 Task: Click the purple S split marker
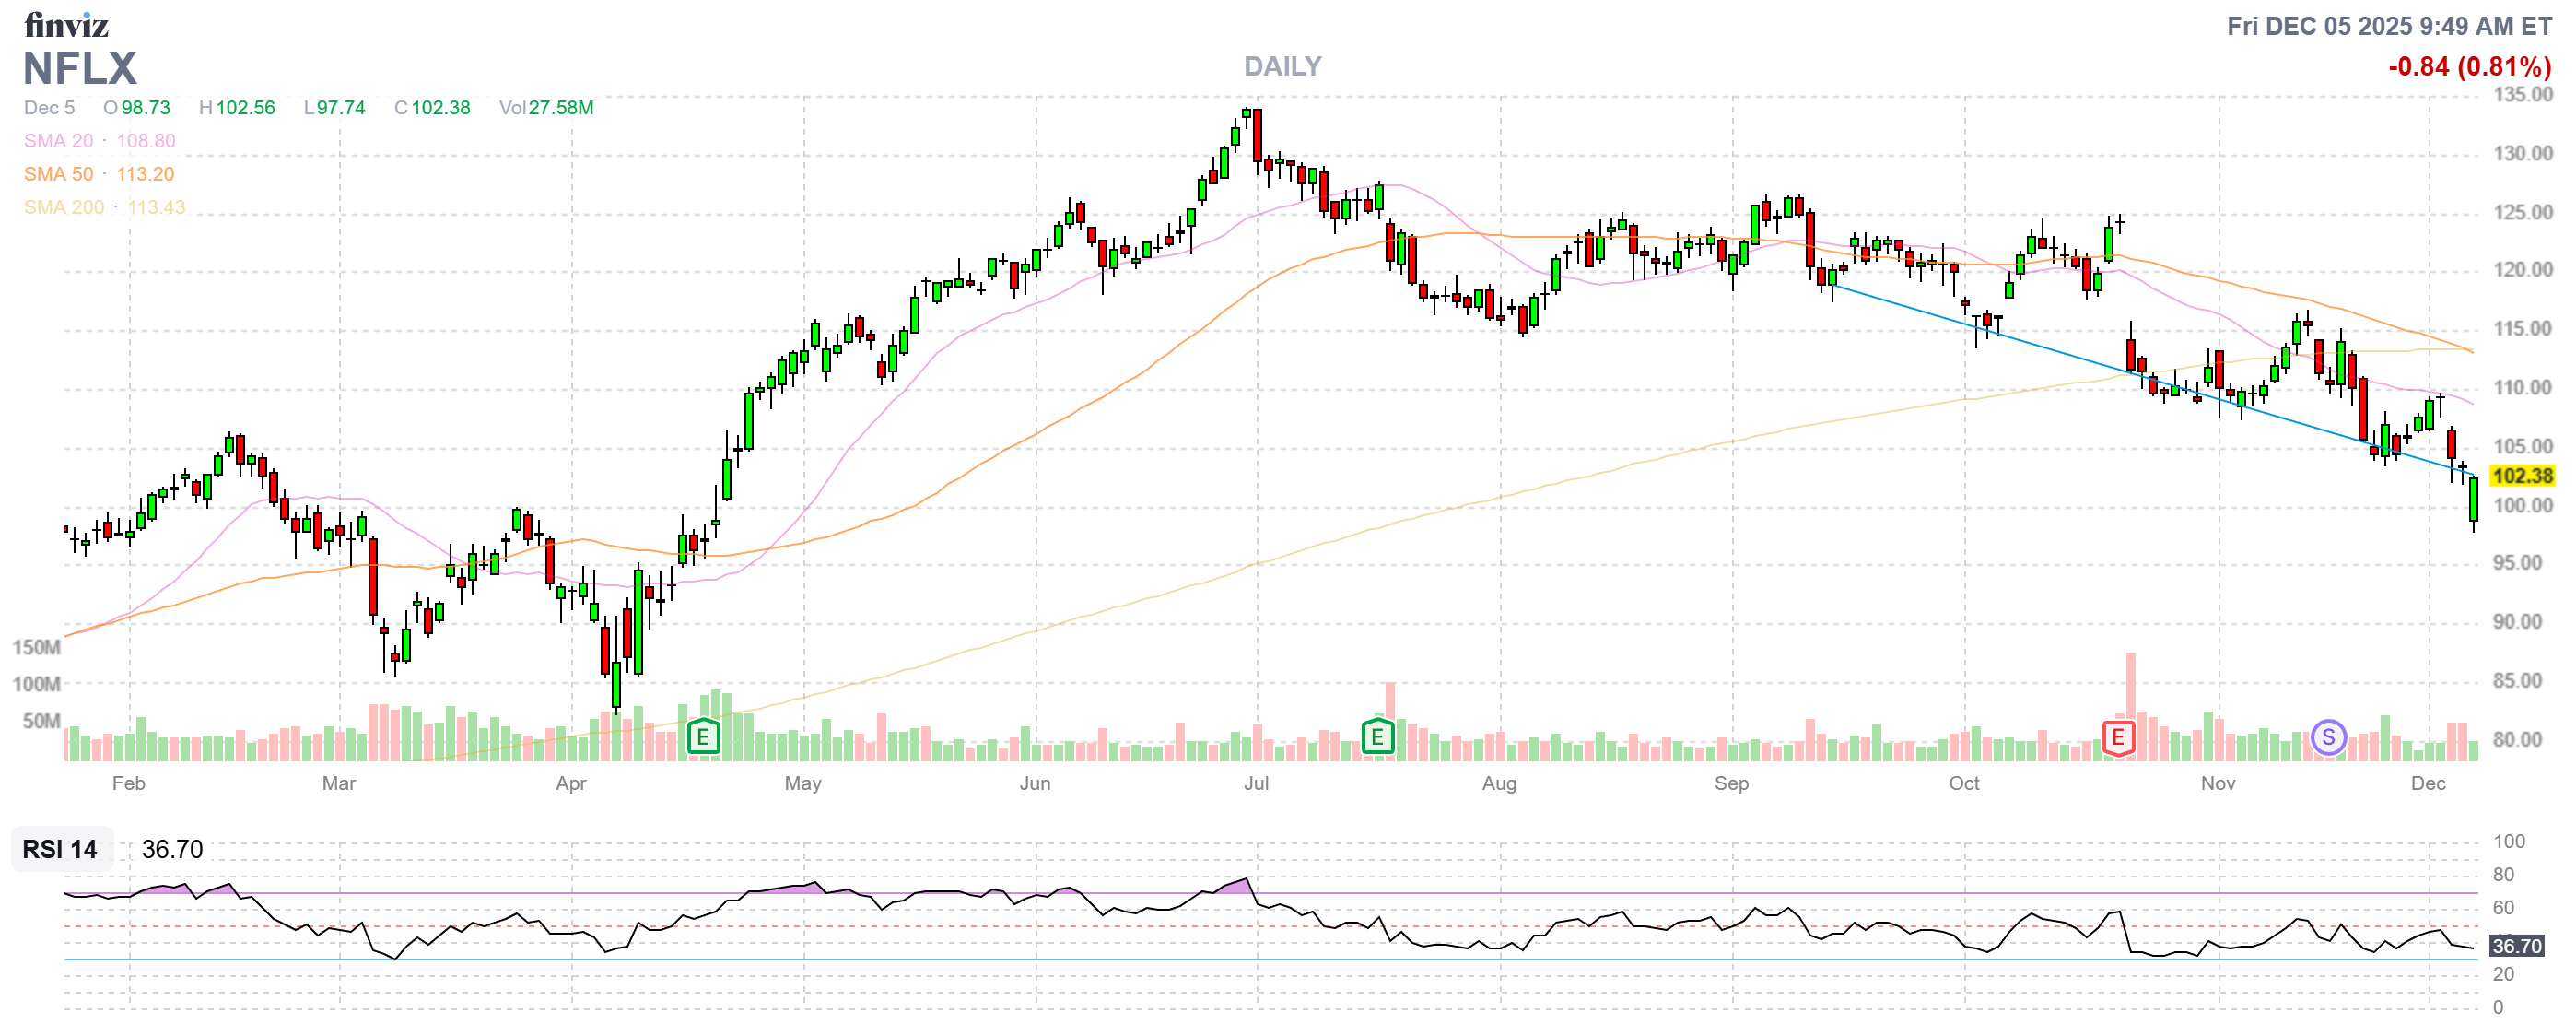coord(2328,738)
